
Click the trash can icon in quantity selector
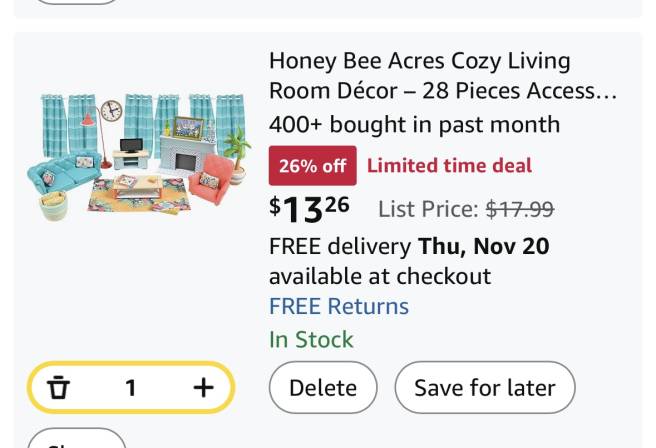pyautogui.click(x=59, y=387)
